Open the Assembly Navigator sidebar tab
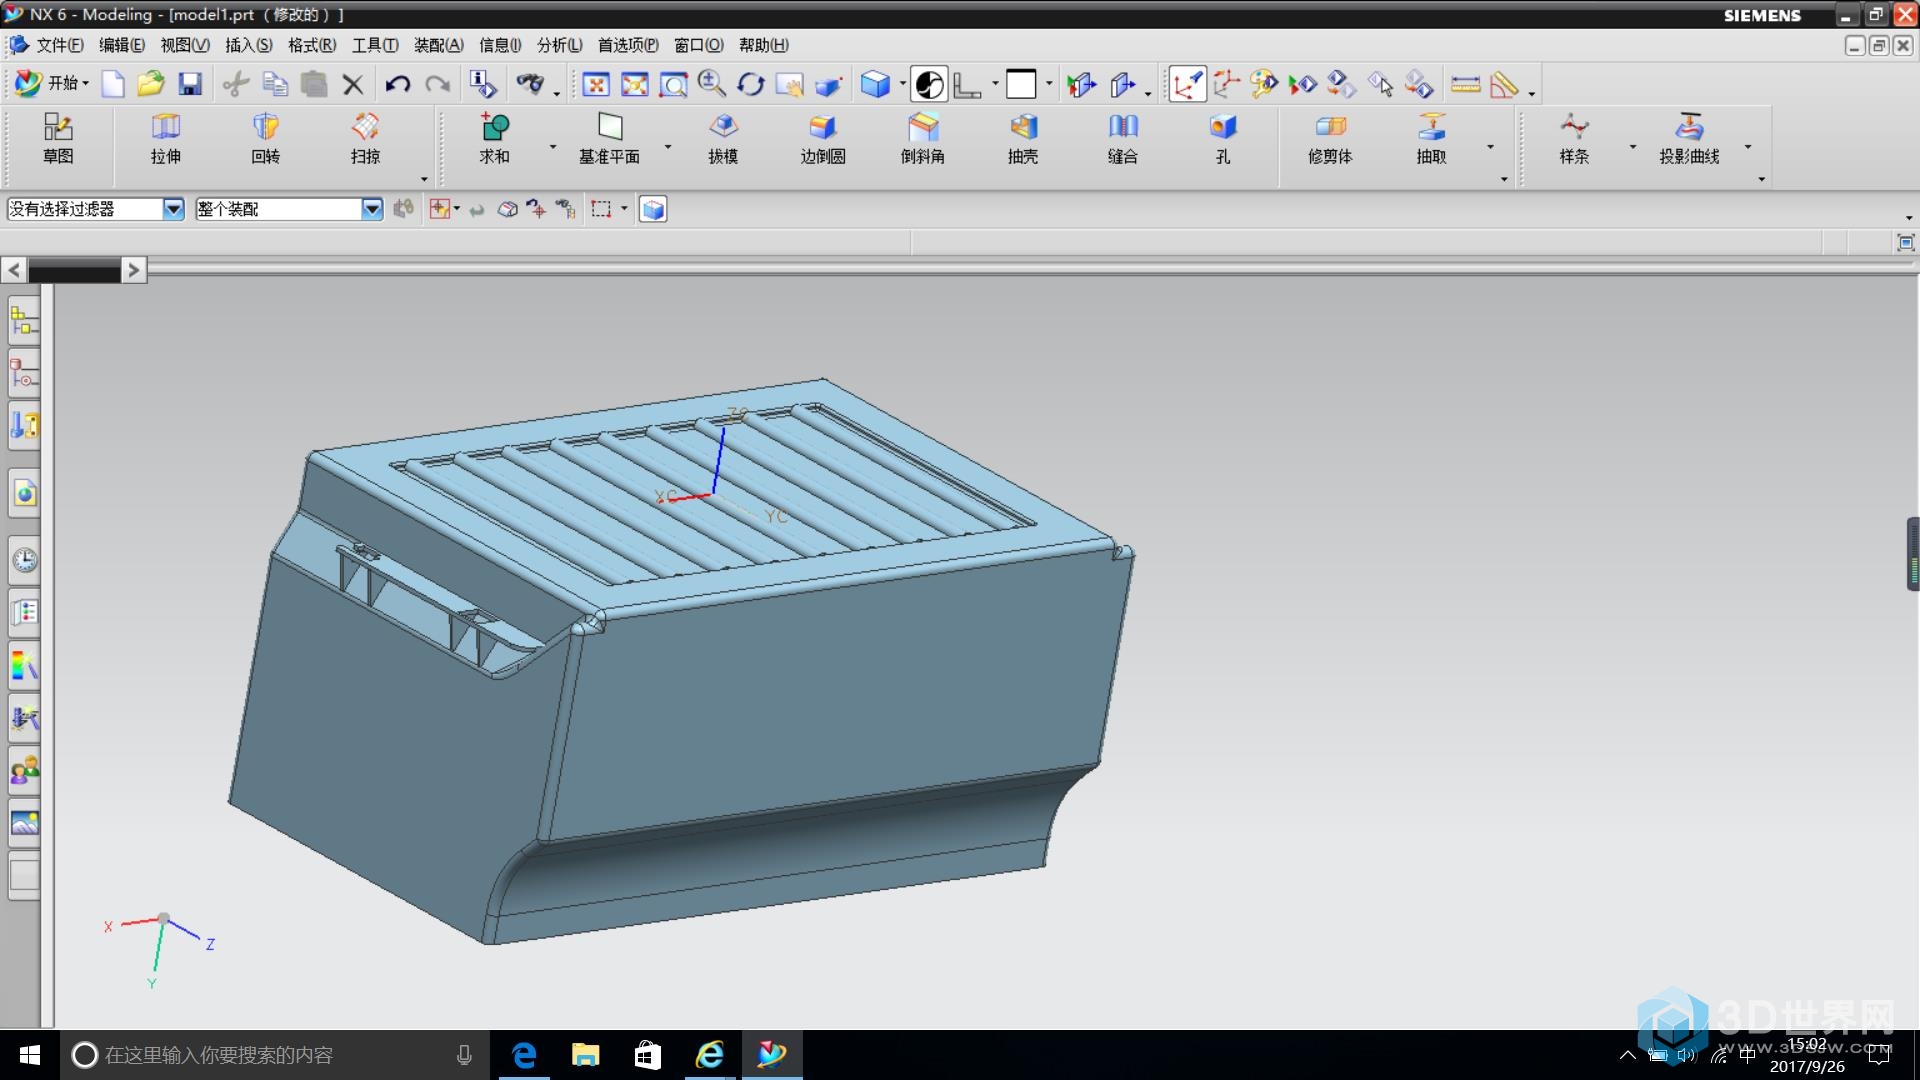 (x=25, y=321)
